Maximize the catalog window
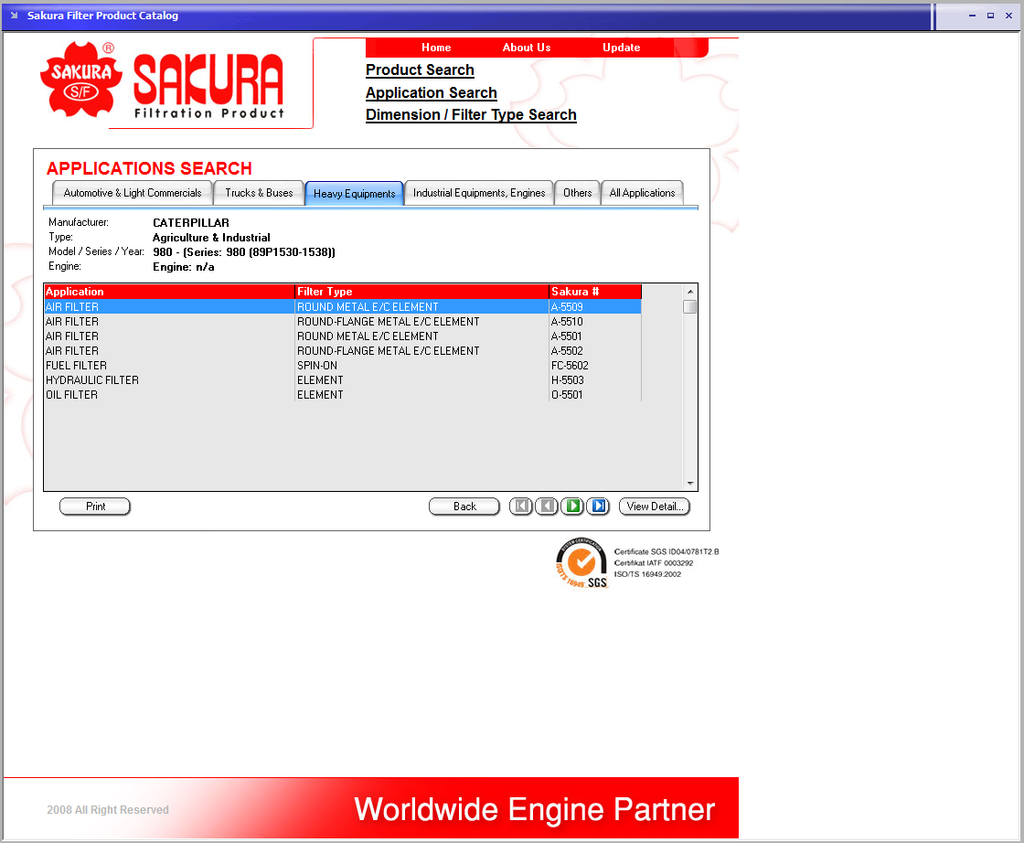 tap(990, 16)
